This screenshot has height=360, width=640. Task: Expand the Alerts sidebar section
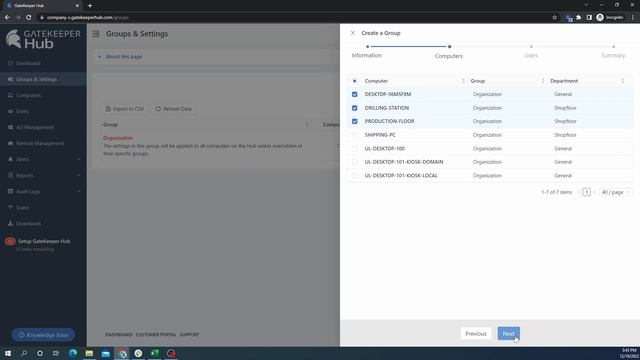point(43,159)
